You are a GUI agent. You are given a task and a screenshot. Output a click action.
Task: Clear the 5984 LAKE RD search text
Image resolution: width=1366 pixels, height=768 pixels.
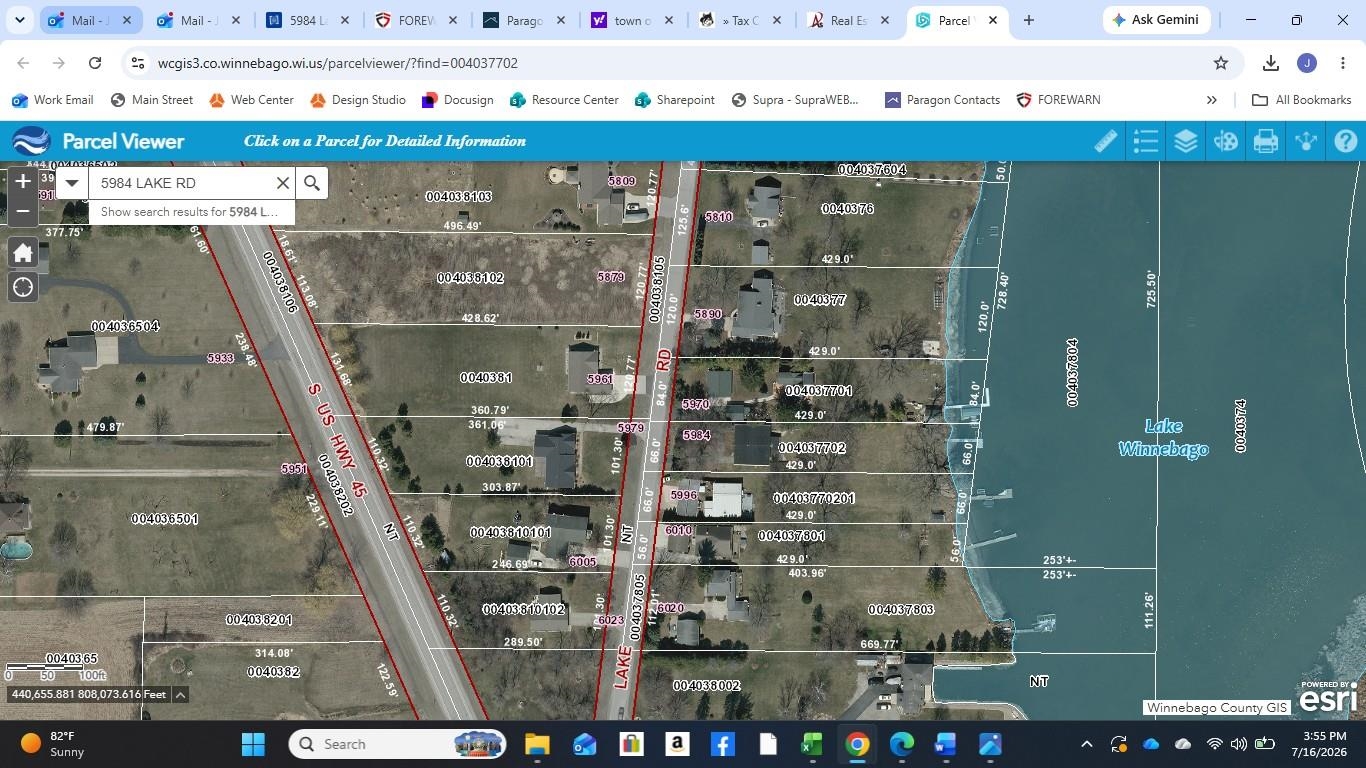pos(283,183)
